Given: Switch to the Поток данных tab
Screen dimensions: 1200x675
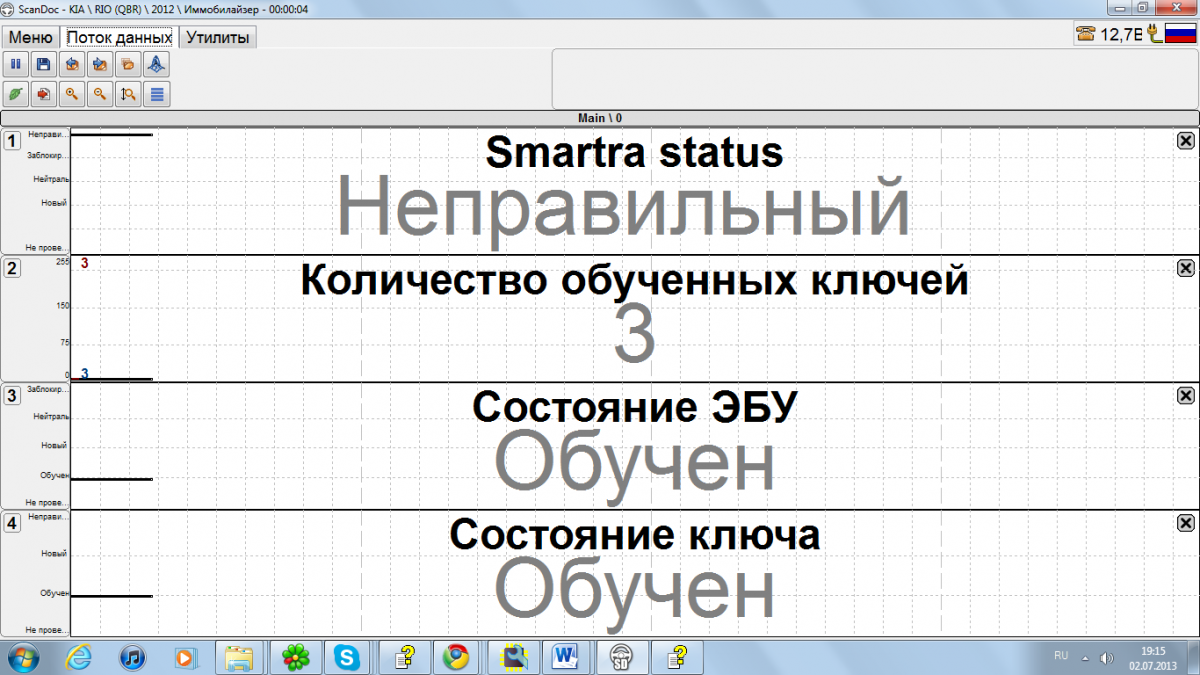Looking at the screenshot, I should [119, 37].
